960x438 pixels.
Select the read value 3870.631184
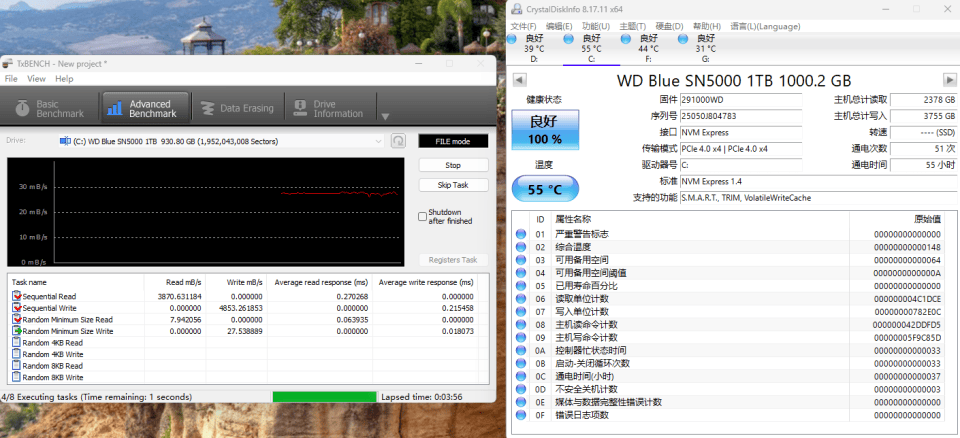click(x=179, y=296)
